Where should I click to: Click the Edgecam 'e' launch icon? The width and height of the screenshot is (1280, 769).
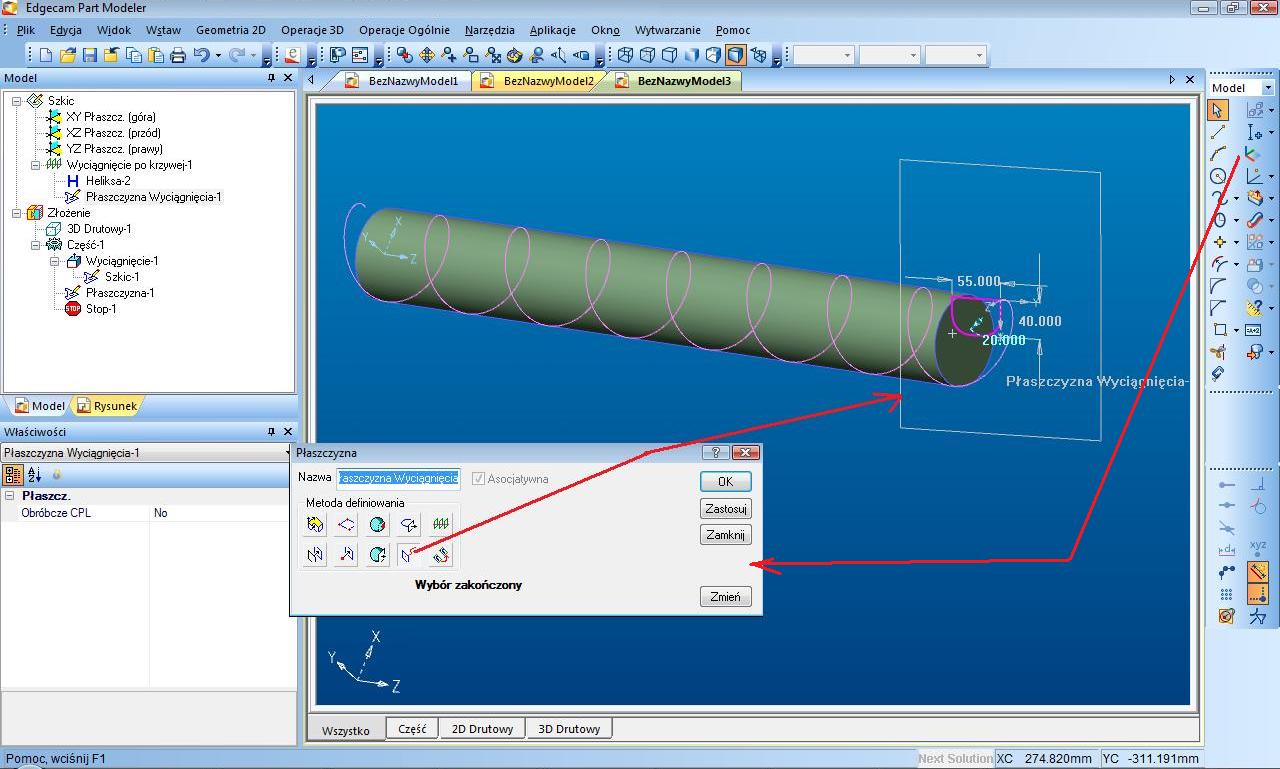click(293, 55)
